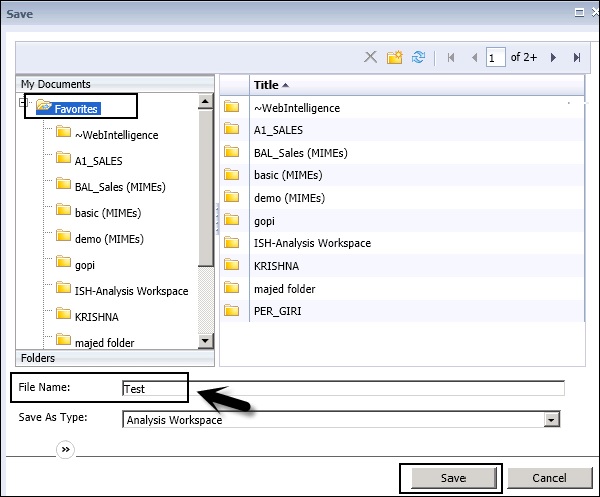
Task: Collapse the Favorites tree node
Action: [23, 102]
